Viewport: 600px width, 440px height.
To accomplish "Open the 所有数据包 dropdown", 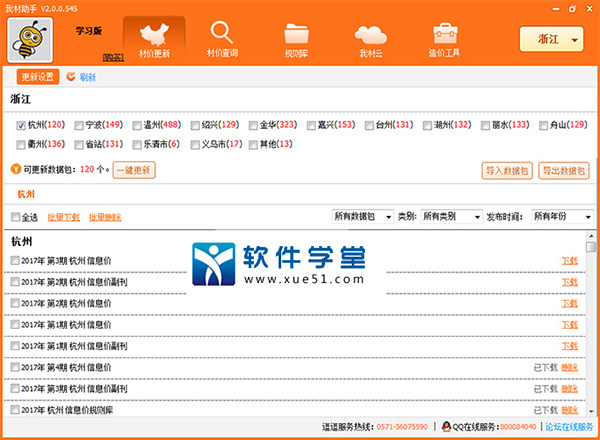I will pyautogui.click(x=362, y=217).
